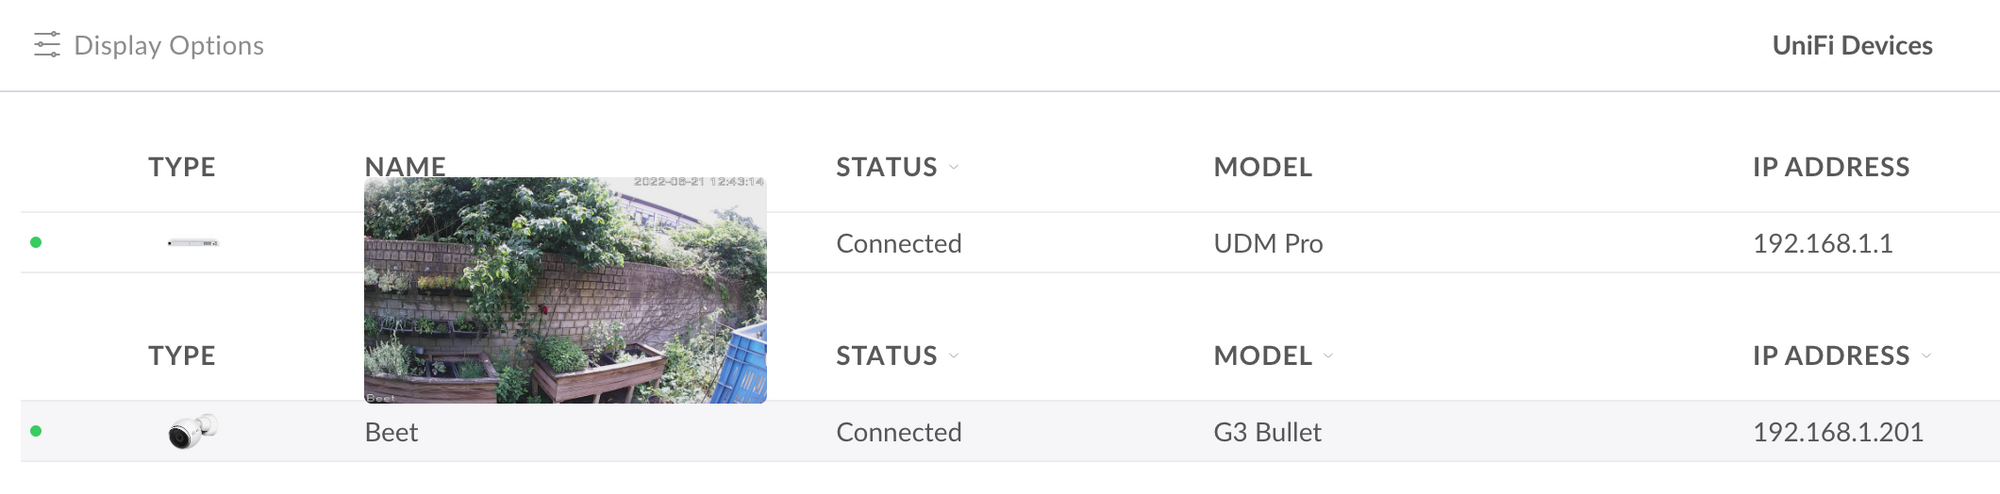Click green status dot for Beet camera
The height and width of the screenshot is (494, 2000).
(36, 431)
